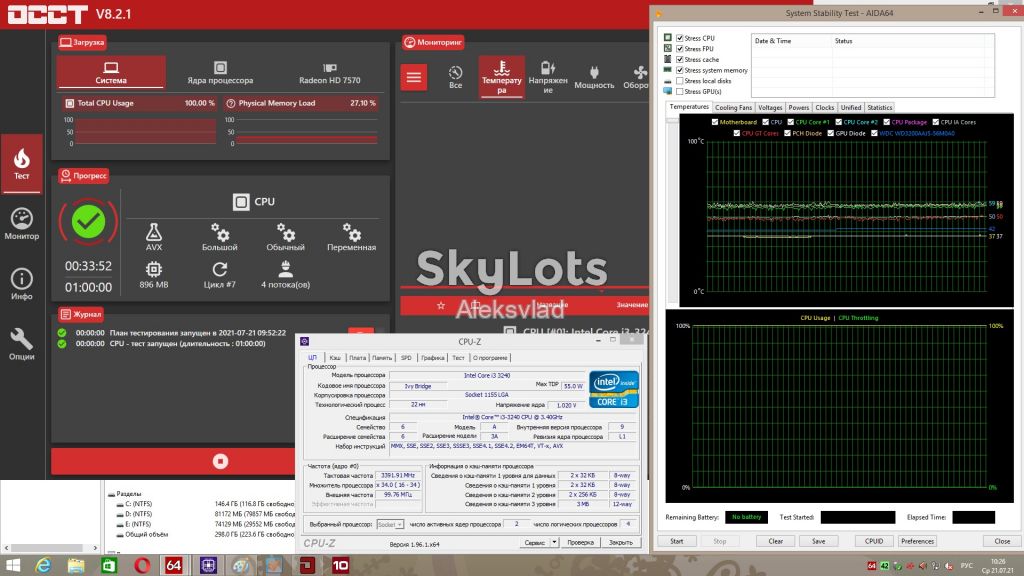
Task: Open the Radeon HD 7570 tab
Action: click(x=330, y=72)
